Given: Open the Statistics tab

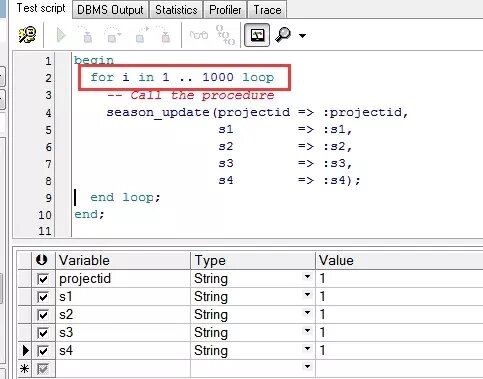Looking at the screenshot, I should point(176,9).
